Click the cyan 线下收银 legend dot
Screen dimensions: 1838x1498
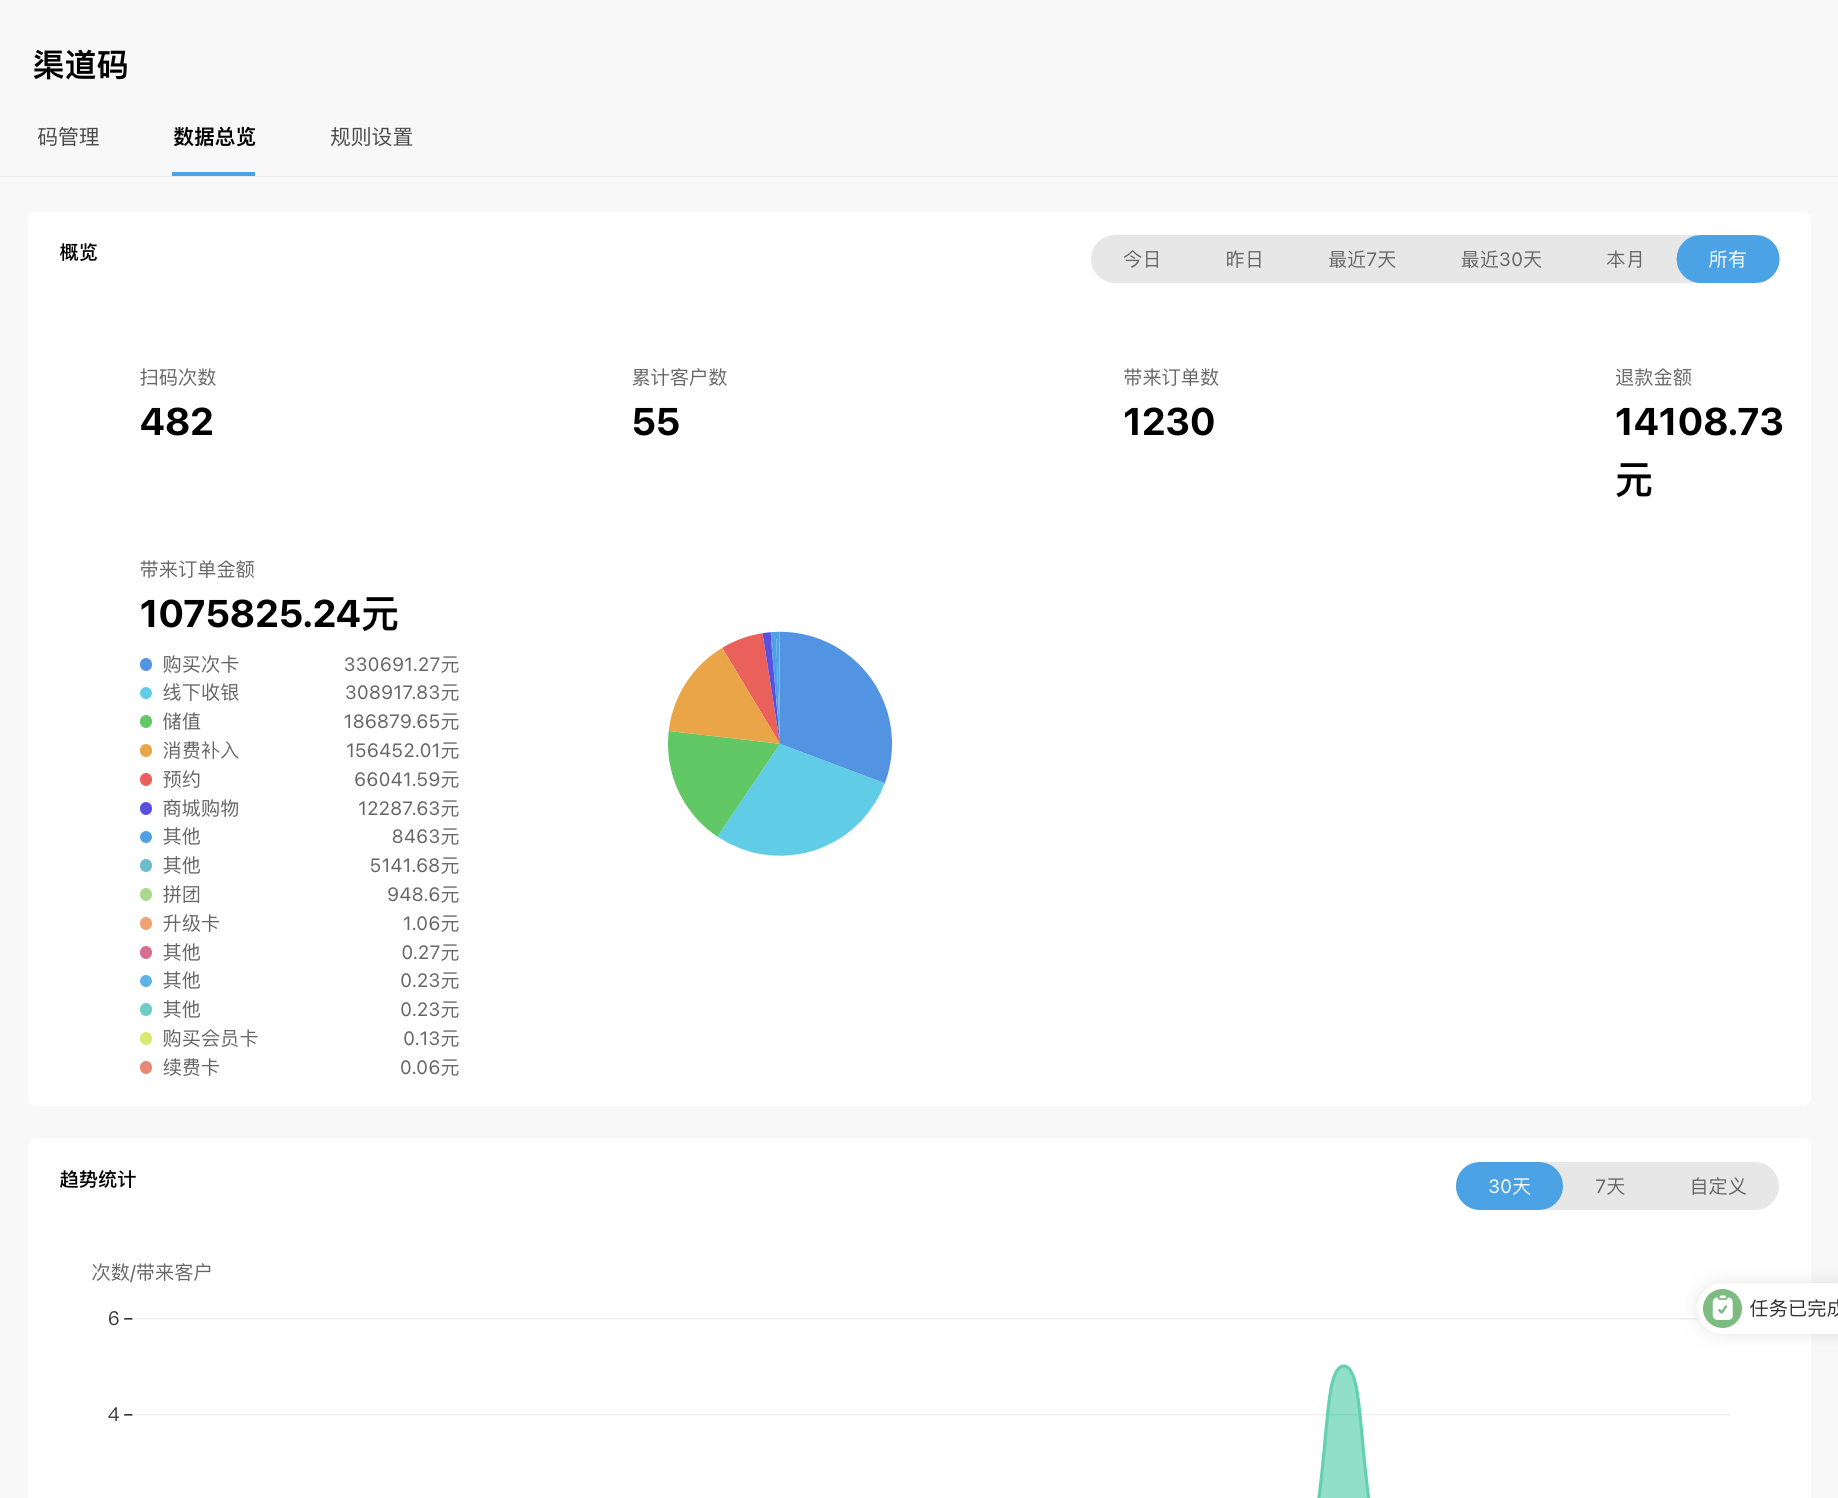coord(146,693)
